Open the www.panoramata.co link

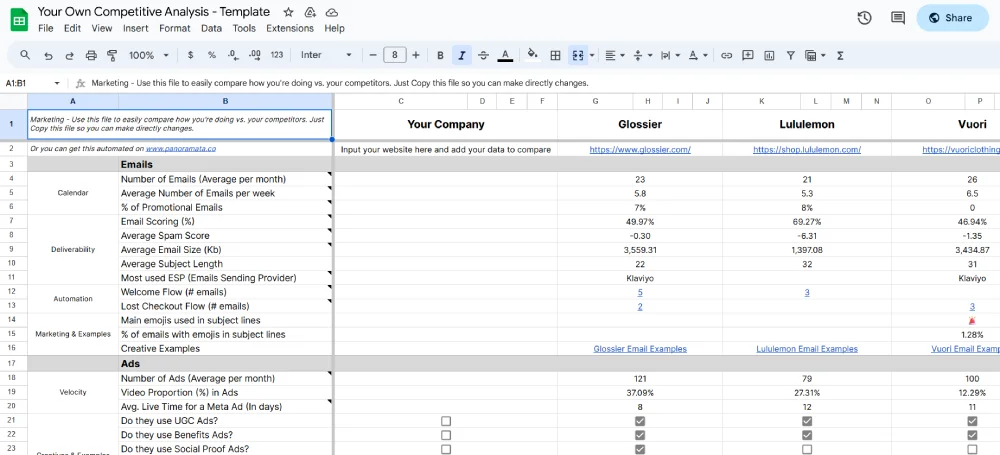(x=180, y=149)
